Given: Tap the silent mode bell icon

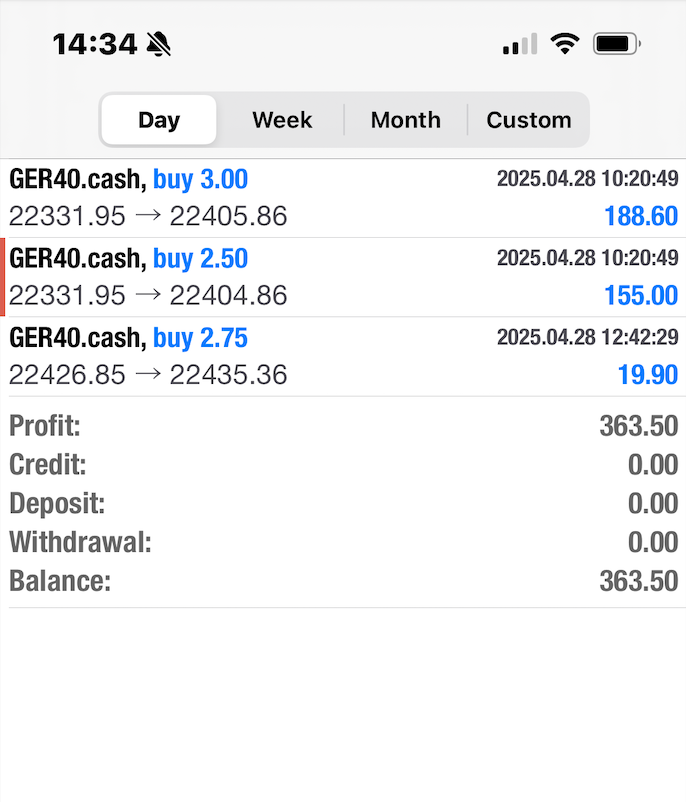Looking at the screenshot, I should coord(158,44).
